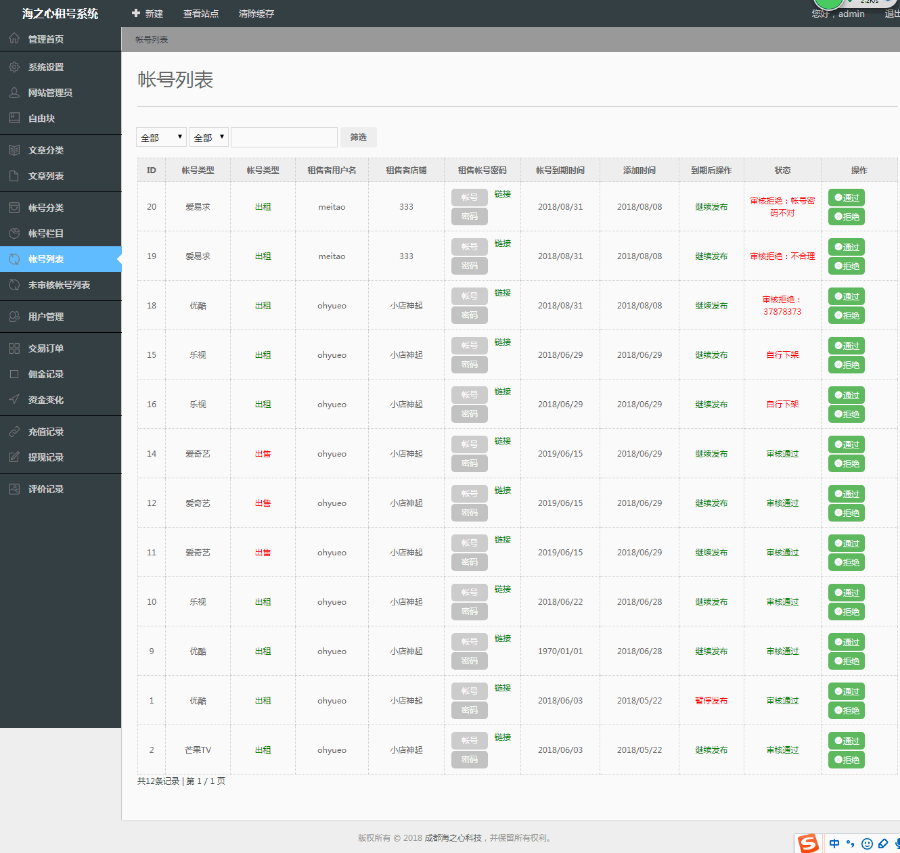Click the search text field beside 筛选
The height and width of the screenshot is (853, 900).
[284, 137]
